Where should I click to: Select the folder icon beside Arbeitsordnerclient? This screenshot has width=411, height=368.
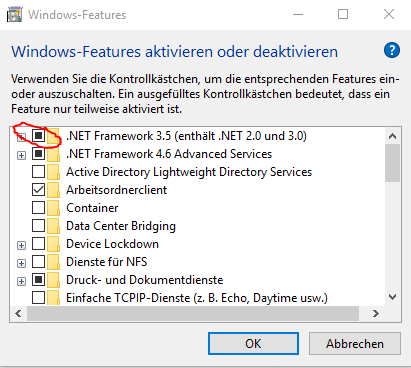(x=53, y=190)
